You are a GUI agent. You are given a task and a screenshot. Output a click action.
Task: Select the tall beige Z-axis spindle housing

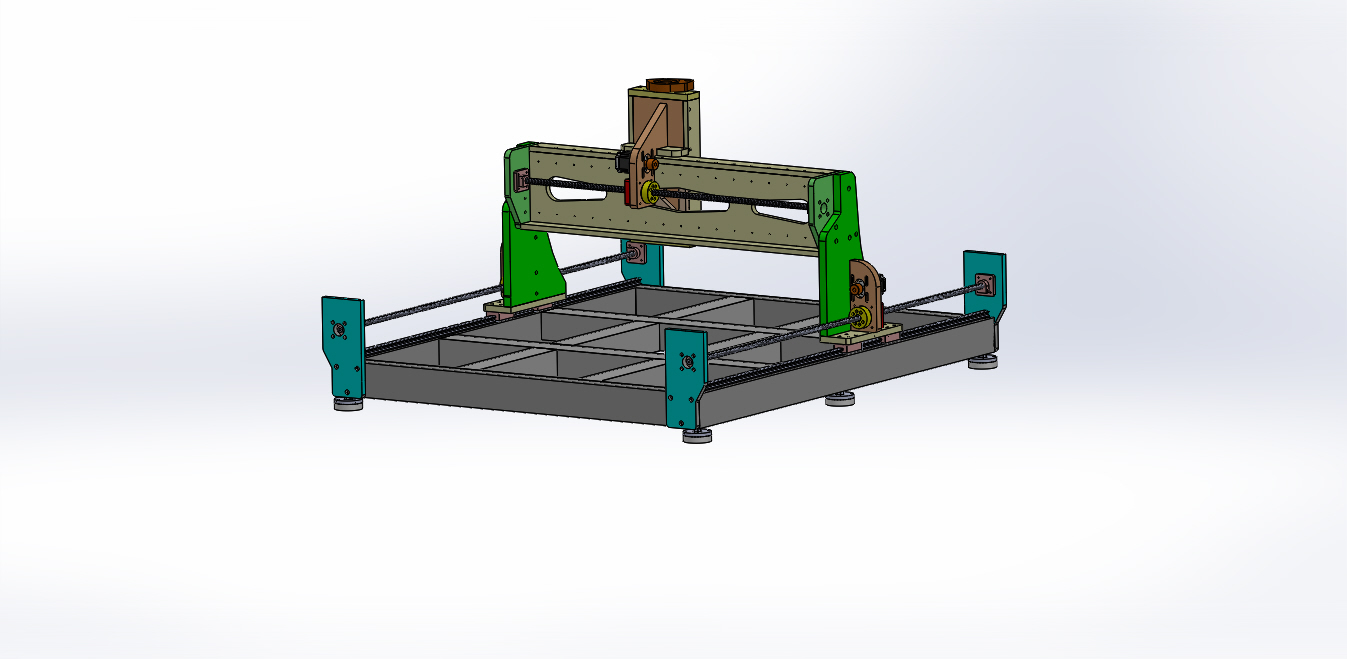[x=664, y=124]
